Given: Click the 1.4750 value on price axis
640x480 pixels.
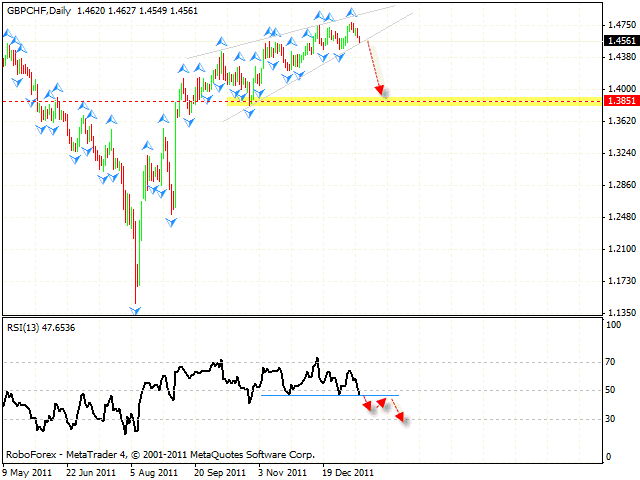Looking at the screenshot, I should 616,24.
